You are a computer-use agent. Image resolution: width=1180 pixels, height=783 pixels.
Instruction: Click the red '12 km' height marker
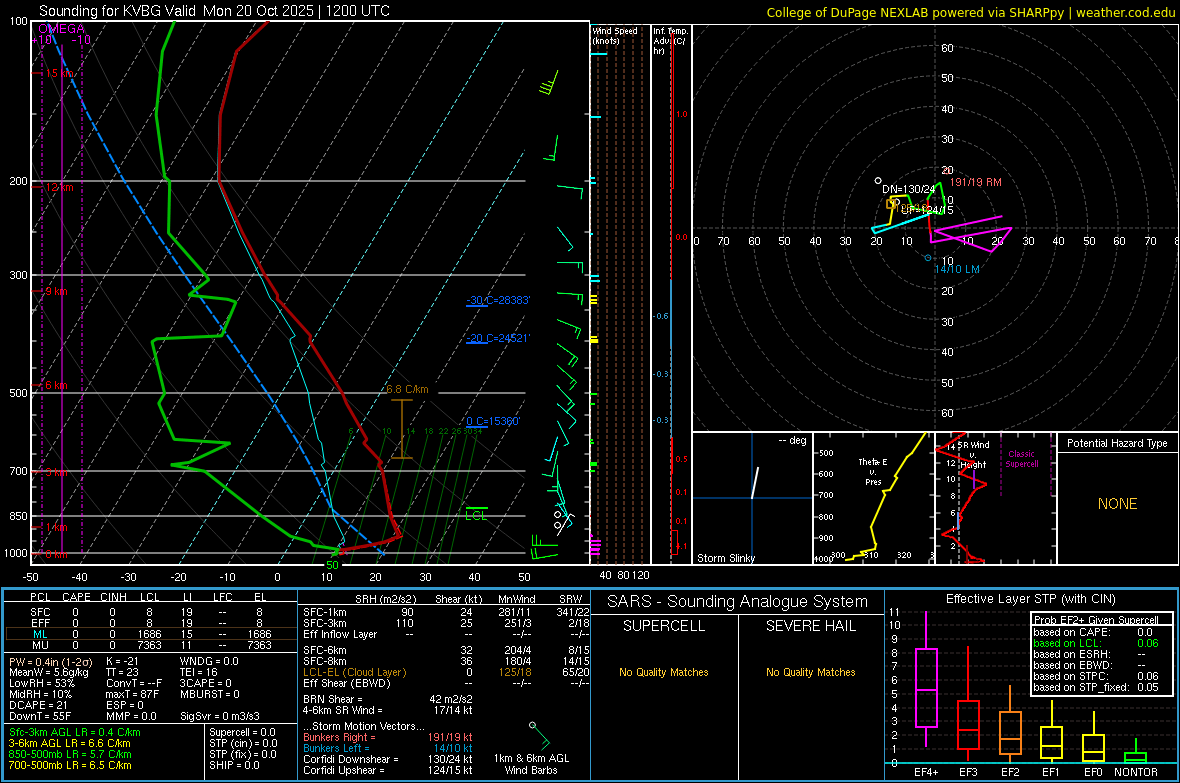pos(59,187)
